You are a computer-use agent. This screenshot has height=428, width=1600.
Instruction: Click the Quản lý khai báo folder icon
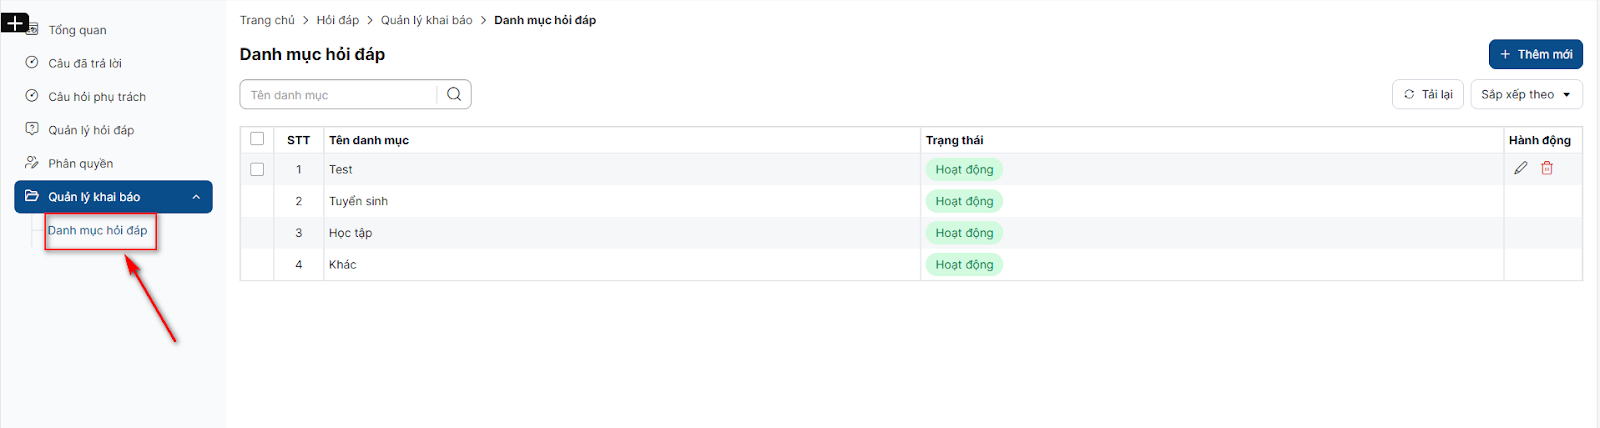coord(32,196)
